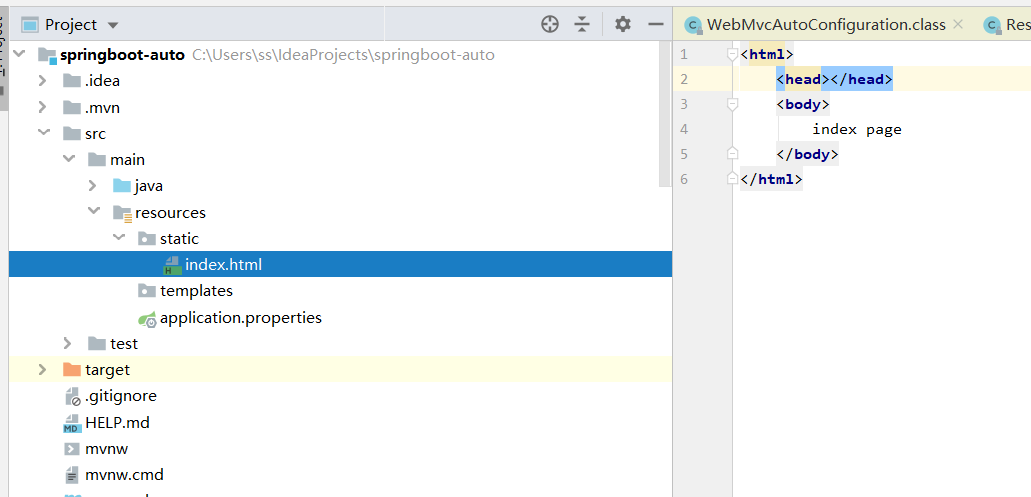This screenshot has width=1031, height=497.
Task: Click the .gitignore file icon
Action: [72, 396]
